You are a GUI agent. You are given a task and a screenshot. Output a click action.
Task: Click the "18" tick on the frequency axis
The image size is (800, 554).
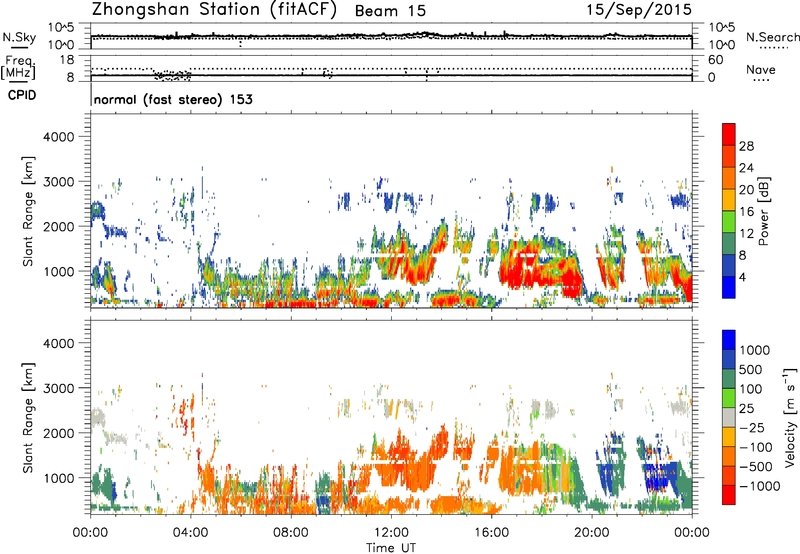tap(67, 60)
